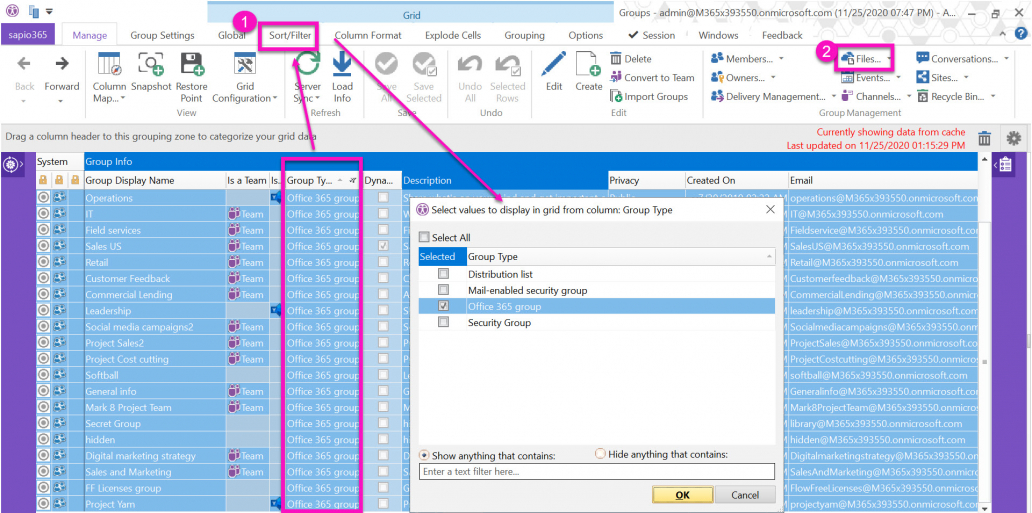Check the Security Group checkbox

click(x=444, y=323)
